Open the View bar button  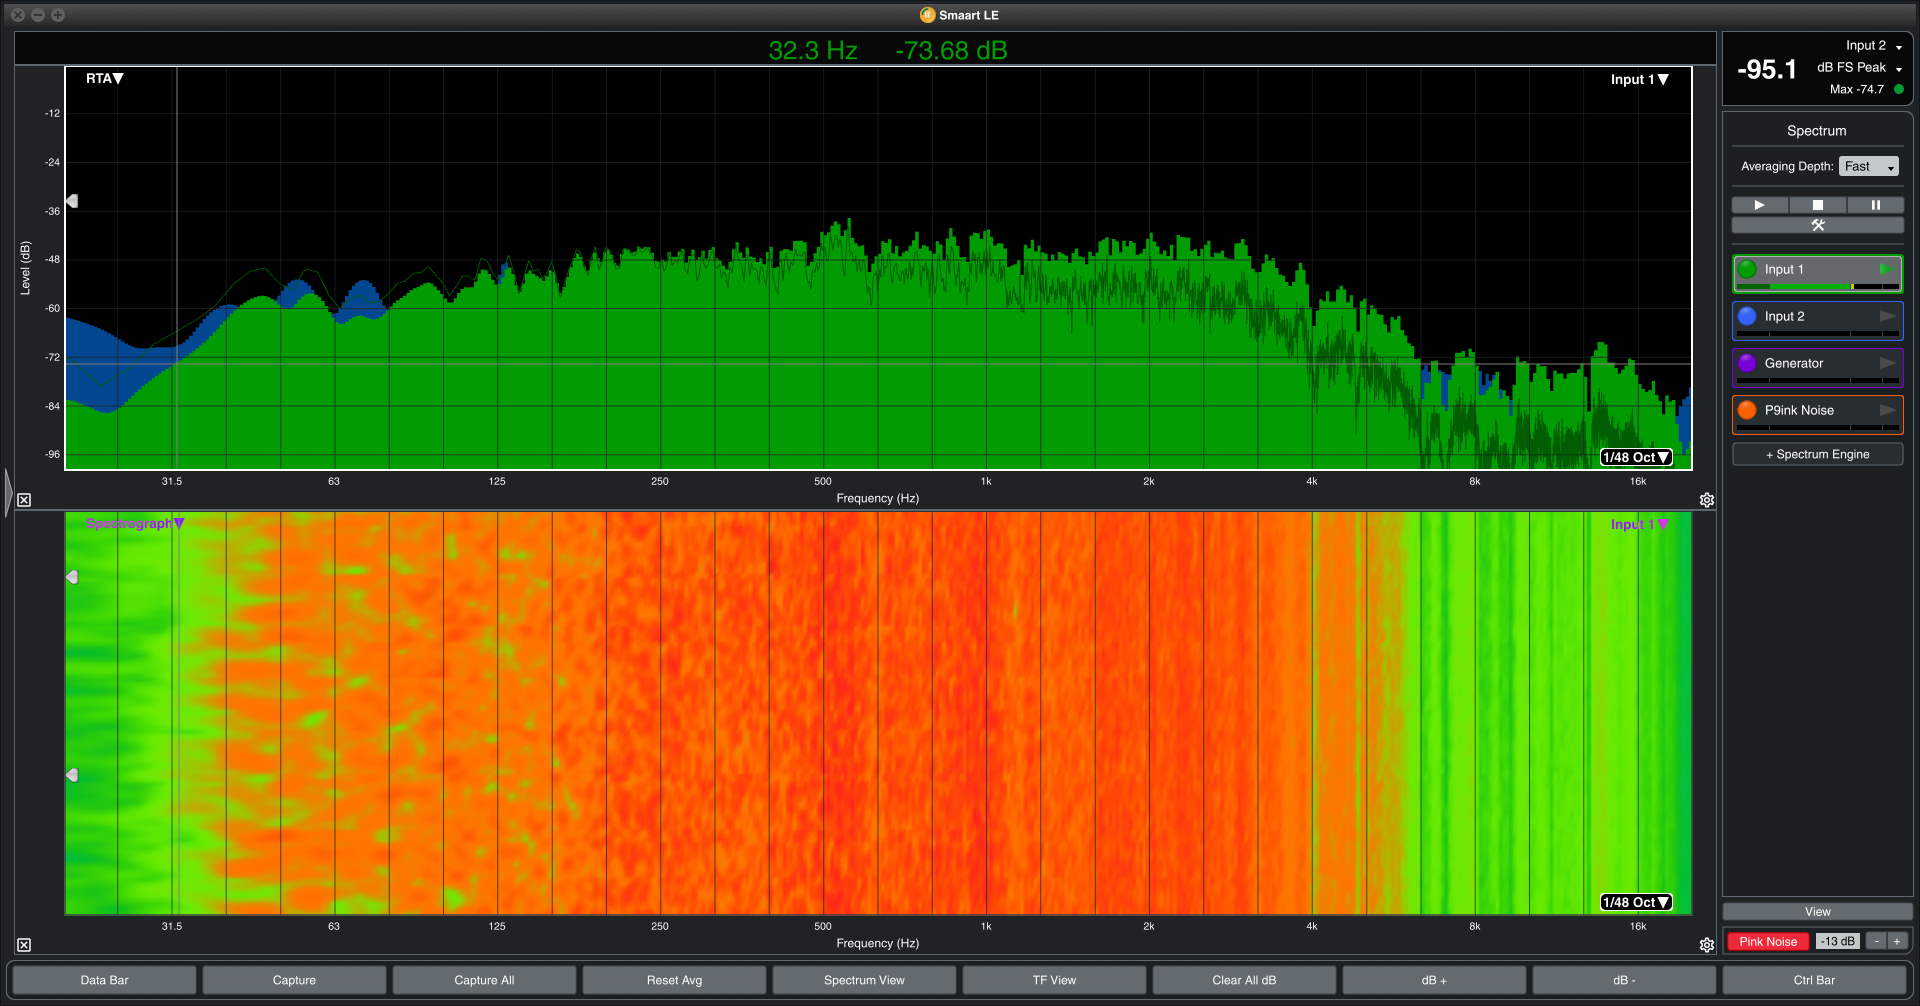coord(1818,911)
